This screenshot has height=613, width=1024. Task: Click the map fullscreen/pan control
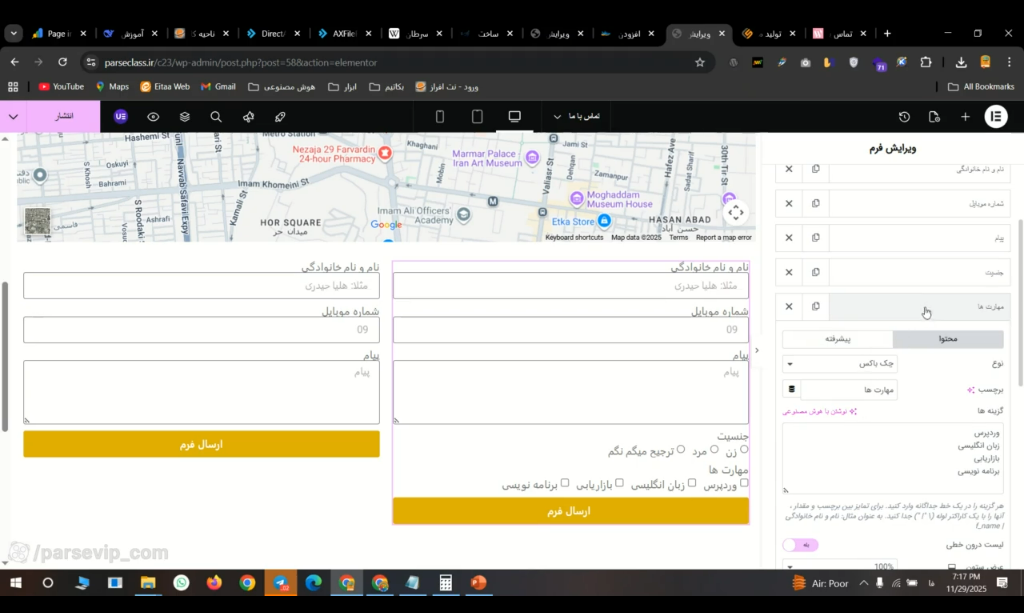735,212
